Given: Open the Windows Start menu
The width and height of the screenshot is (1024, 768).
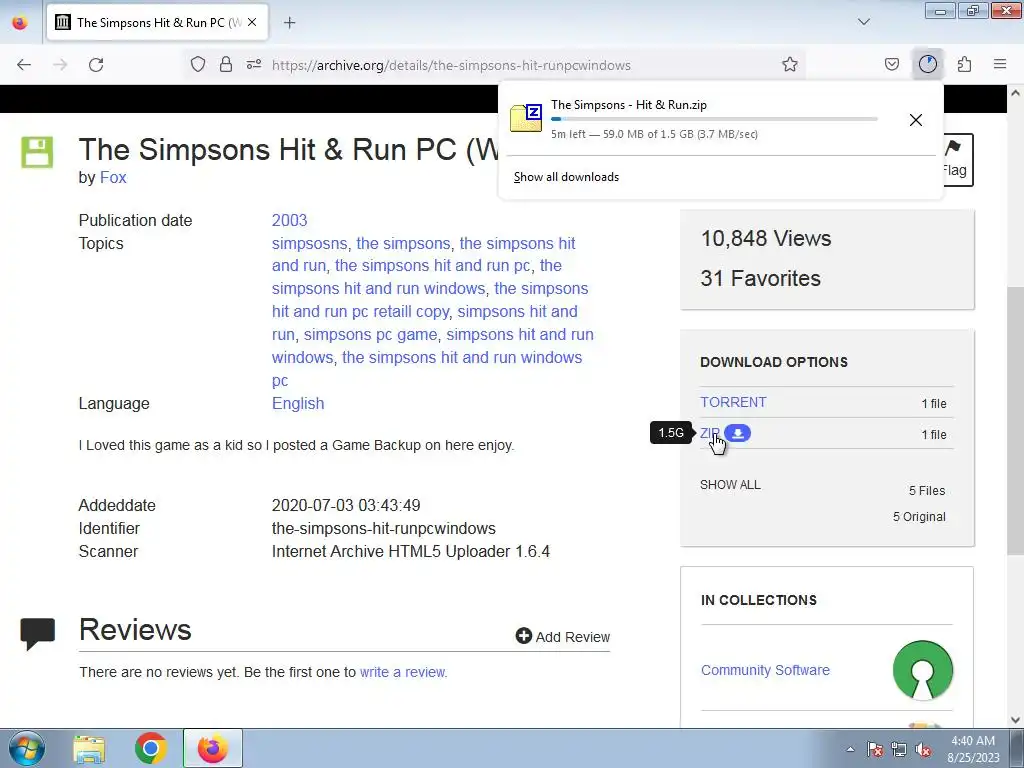Looking at the screenshot, I should click(x=27, y=748).
